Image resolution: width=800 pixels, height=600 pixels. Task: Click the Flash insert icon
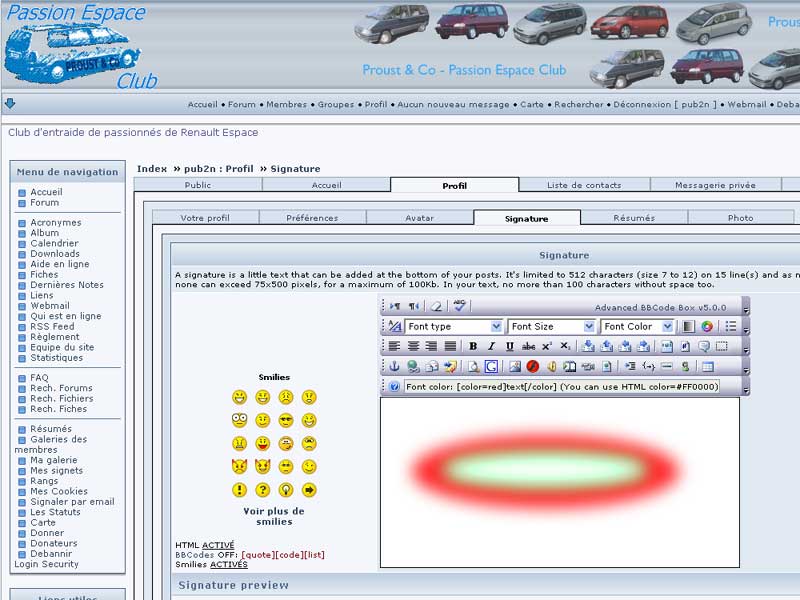[x=533, y=366]
